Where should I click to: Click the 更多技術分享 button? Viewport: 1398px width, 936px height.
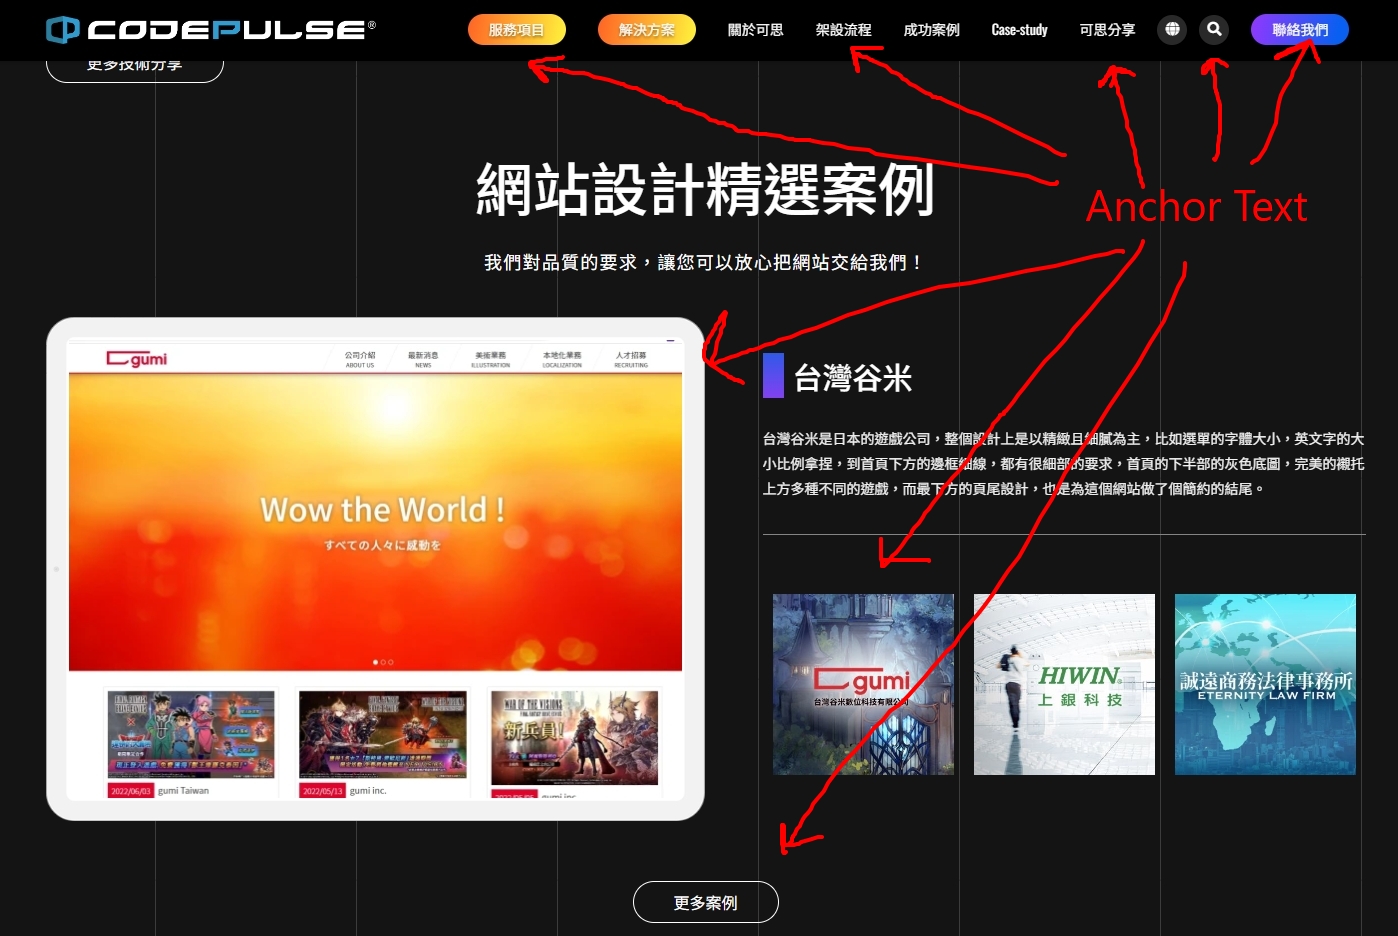tap(134, 68)
